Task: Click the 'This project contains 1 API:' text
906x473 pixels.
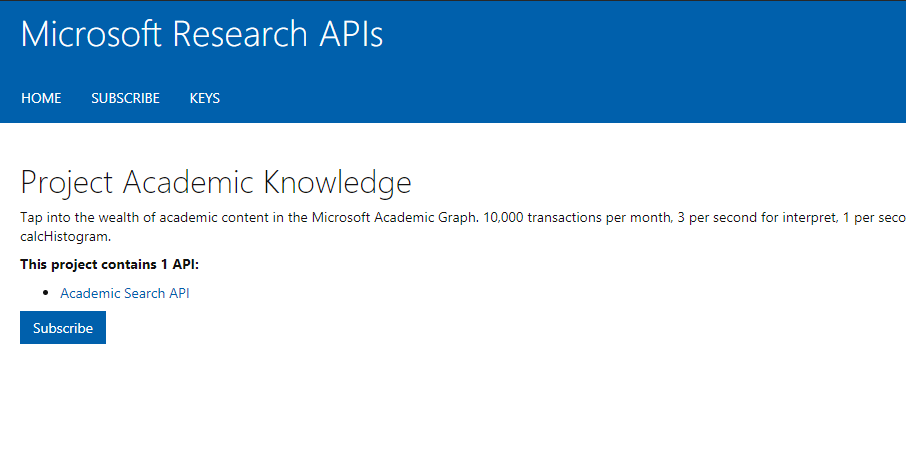Action: (109, 265)
